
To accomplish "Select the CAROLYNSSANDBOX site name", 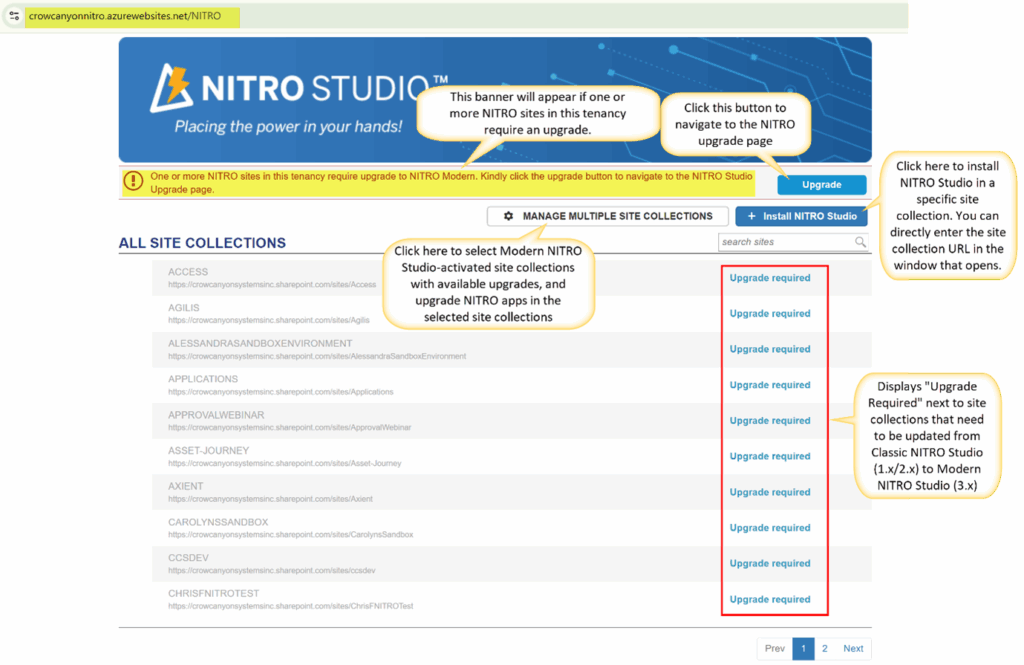I will [x=218, y=522].
